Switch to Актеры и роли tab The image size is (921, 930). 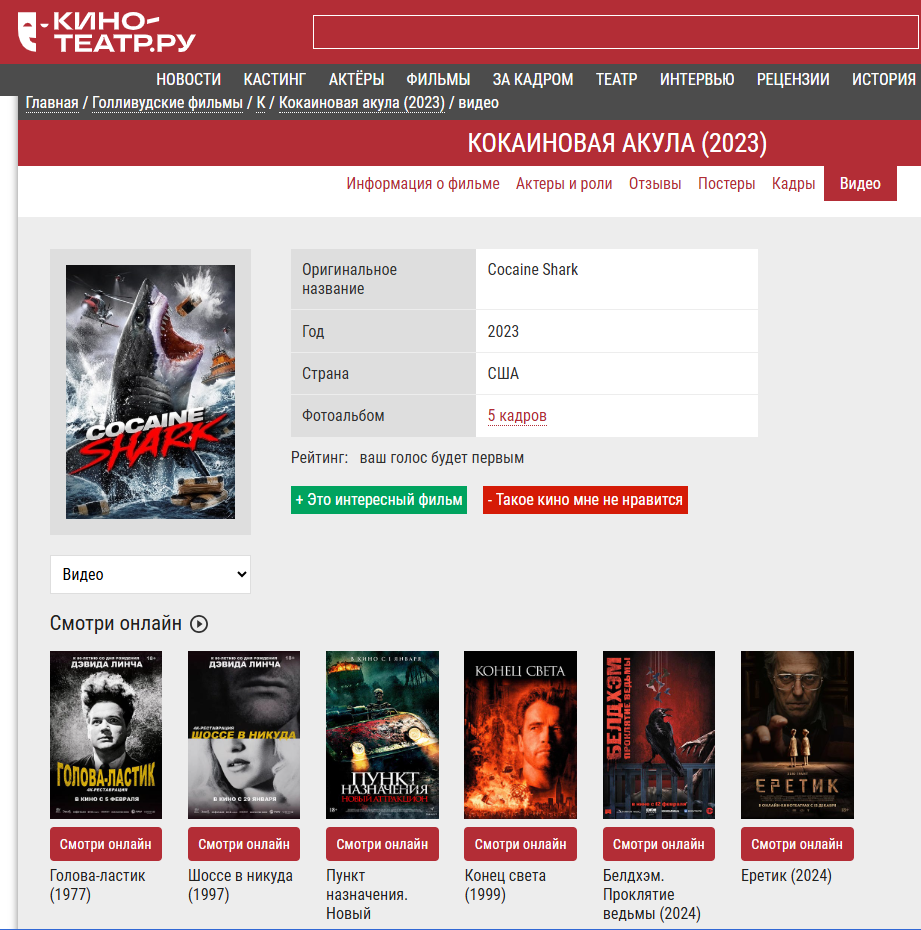click(564, 184)
